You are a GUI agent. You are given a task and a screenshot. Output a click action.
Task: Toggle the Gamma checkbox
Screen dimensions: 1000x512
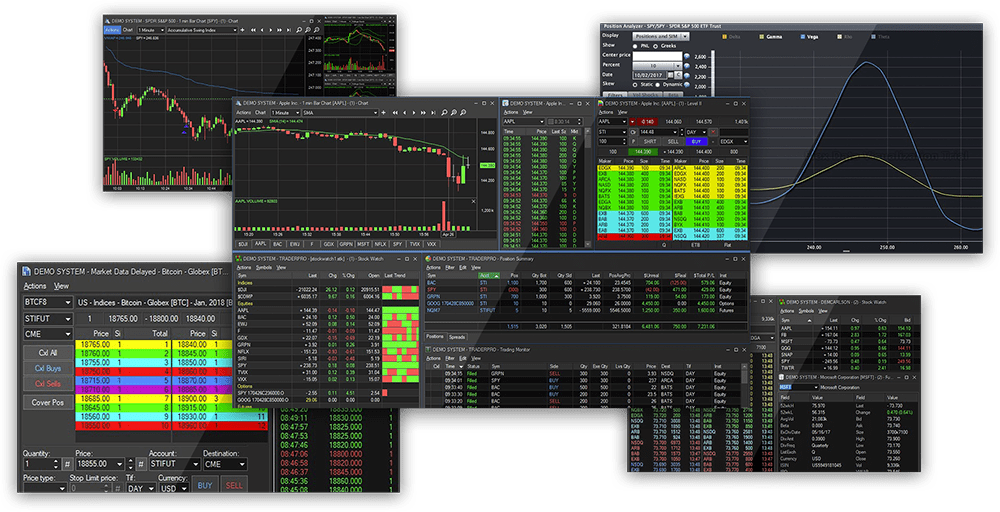point(761,37)
